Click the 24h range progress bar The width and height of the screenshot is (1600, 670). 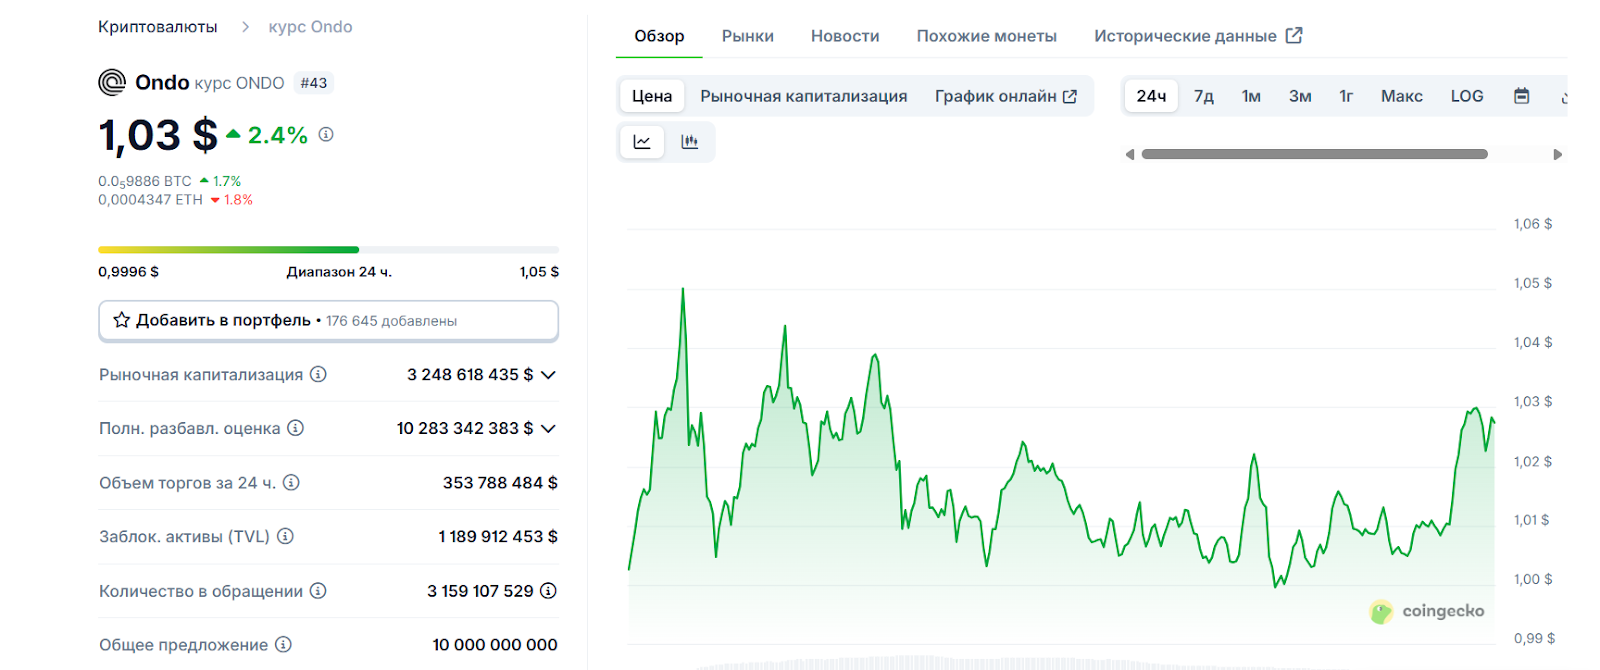[328, 249]
